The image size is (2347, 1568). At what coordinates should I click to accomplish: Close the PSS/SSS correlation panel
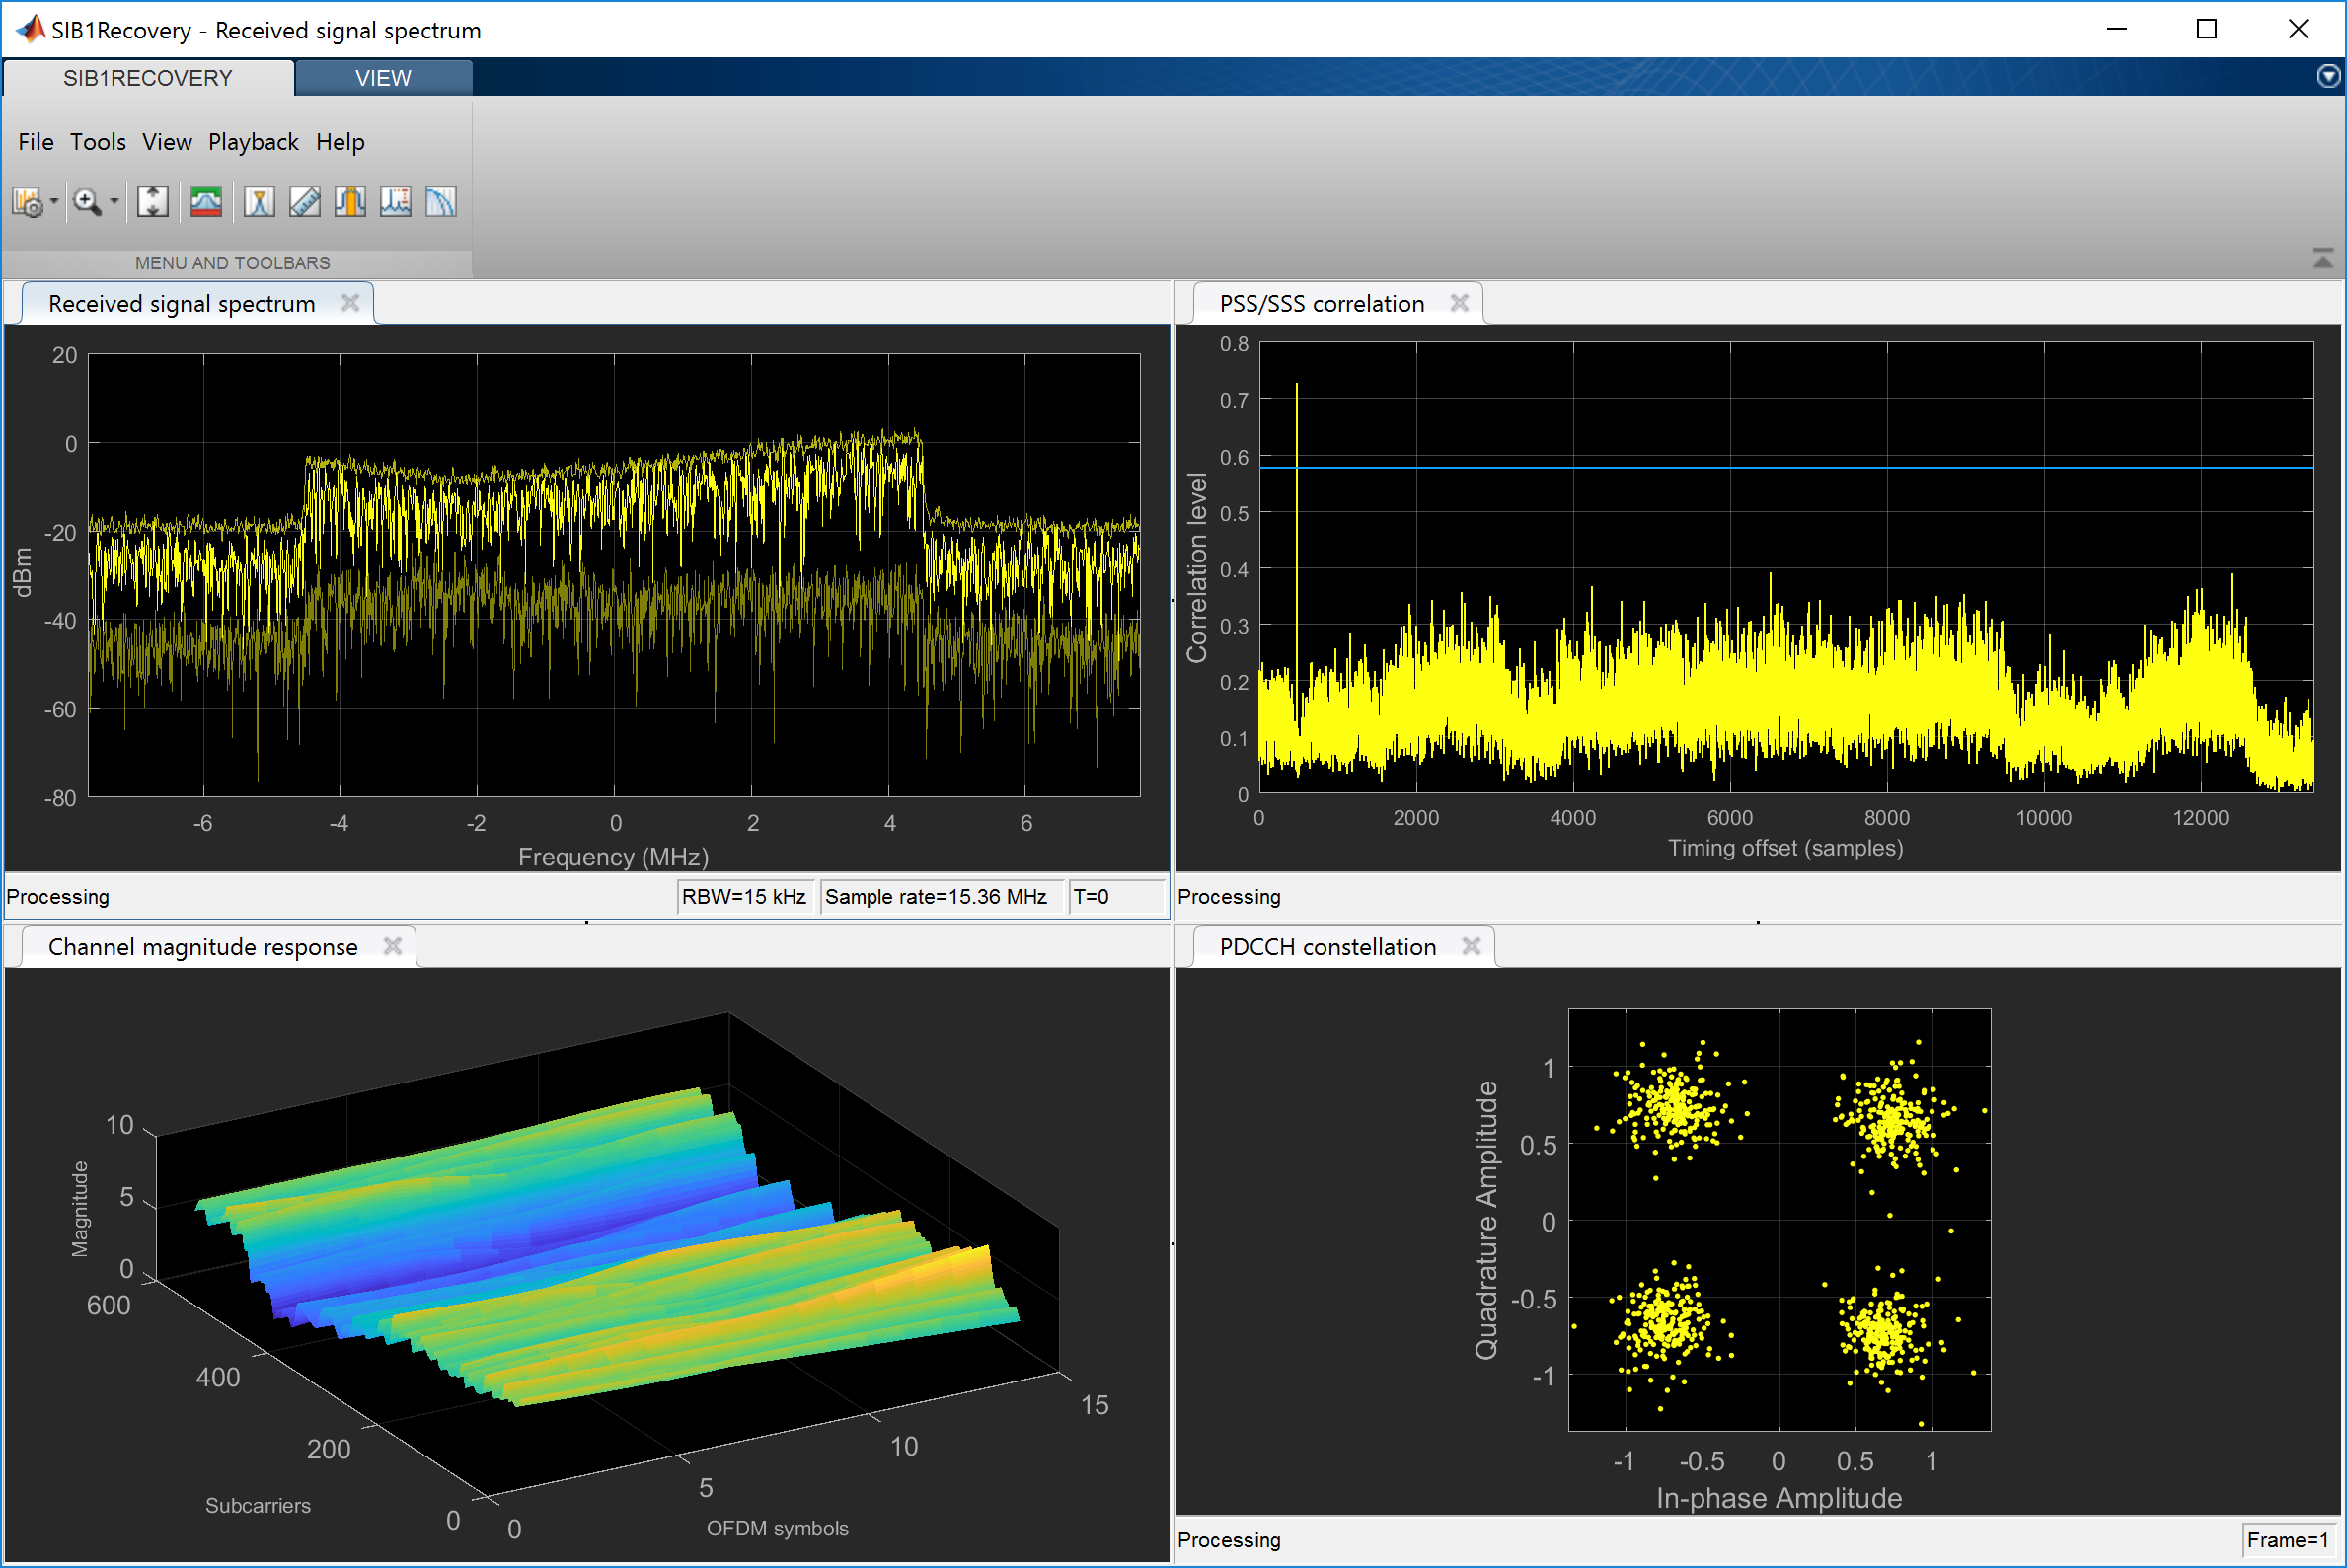(1459, 303)
